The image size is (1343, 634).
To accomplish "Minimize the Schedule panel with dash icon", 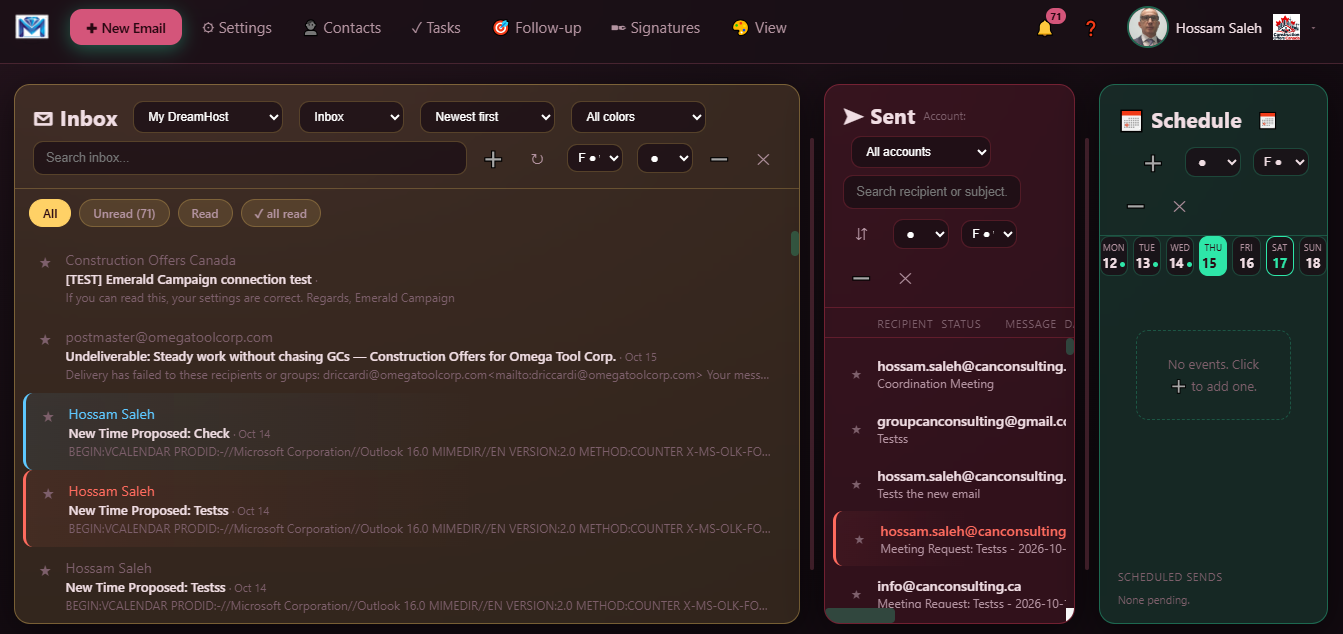I will [x=1135, y=207].
